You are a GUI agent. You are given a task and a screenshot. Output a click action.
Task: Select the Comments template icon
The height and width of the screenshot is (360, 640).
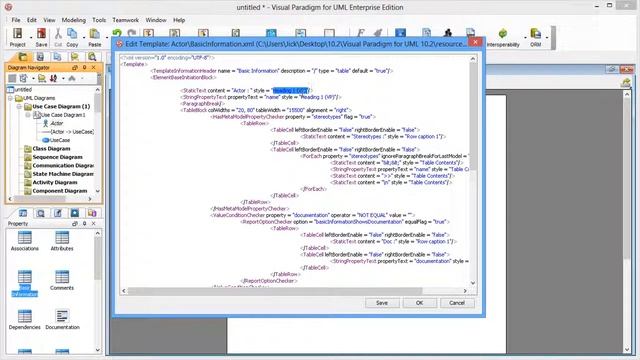pos(62,280)
